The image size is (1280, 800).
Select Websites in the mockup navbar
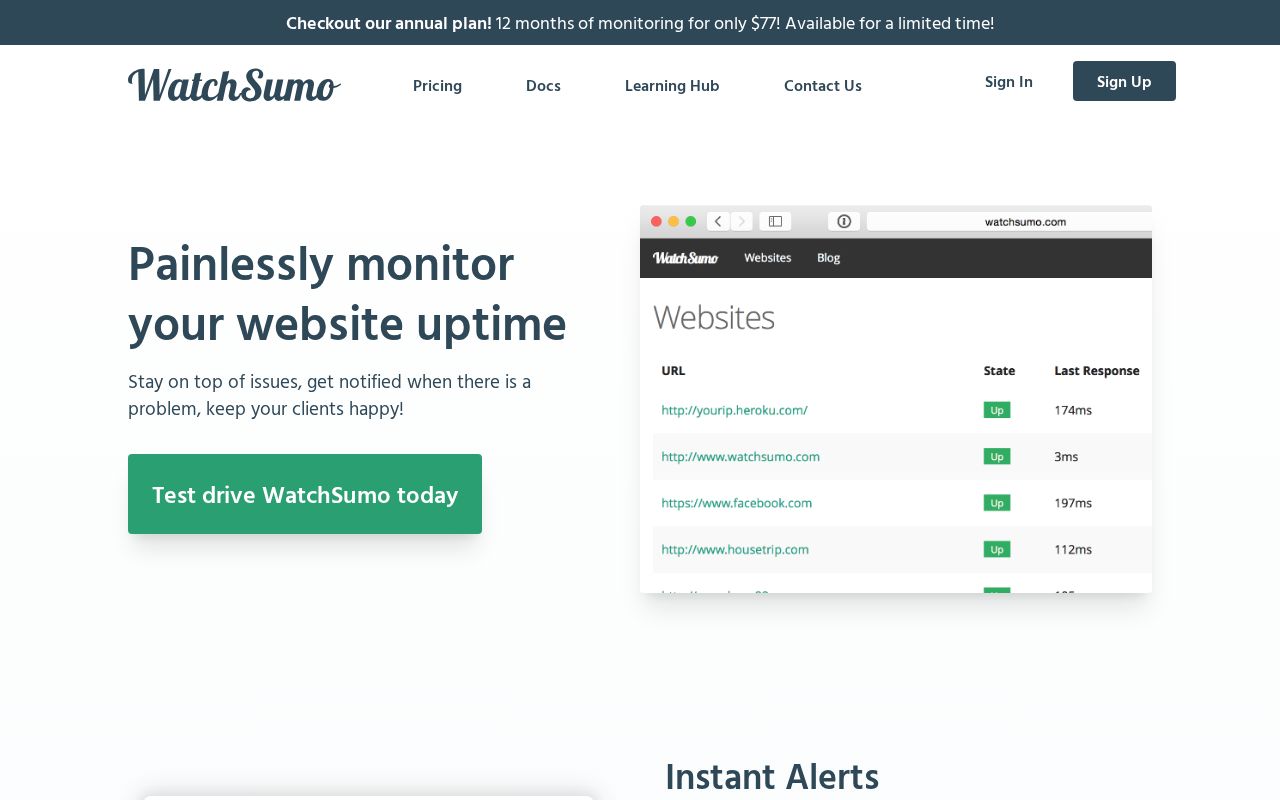pyautogui.click(x=767, y=257)
